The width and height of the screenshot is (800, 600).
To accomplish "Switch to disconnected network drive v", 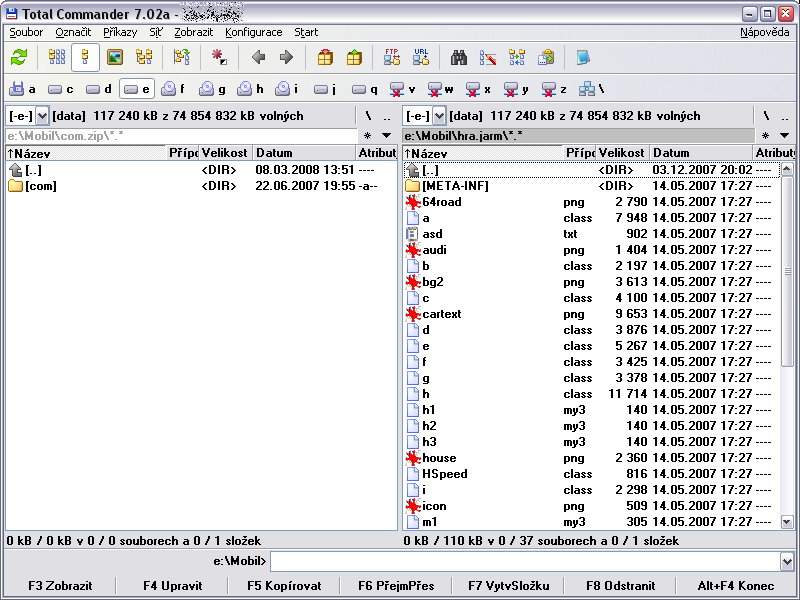I will tap(403, 89).
